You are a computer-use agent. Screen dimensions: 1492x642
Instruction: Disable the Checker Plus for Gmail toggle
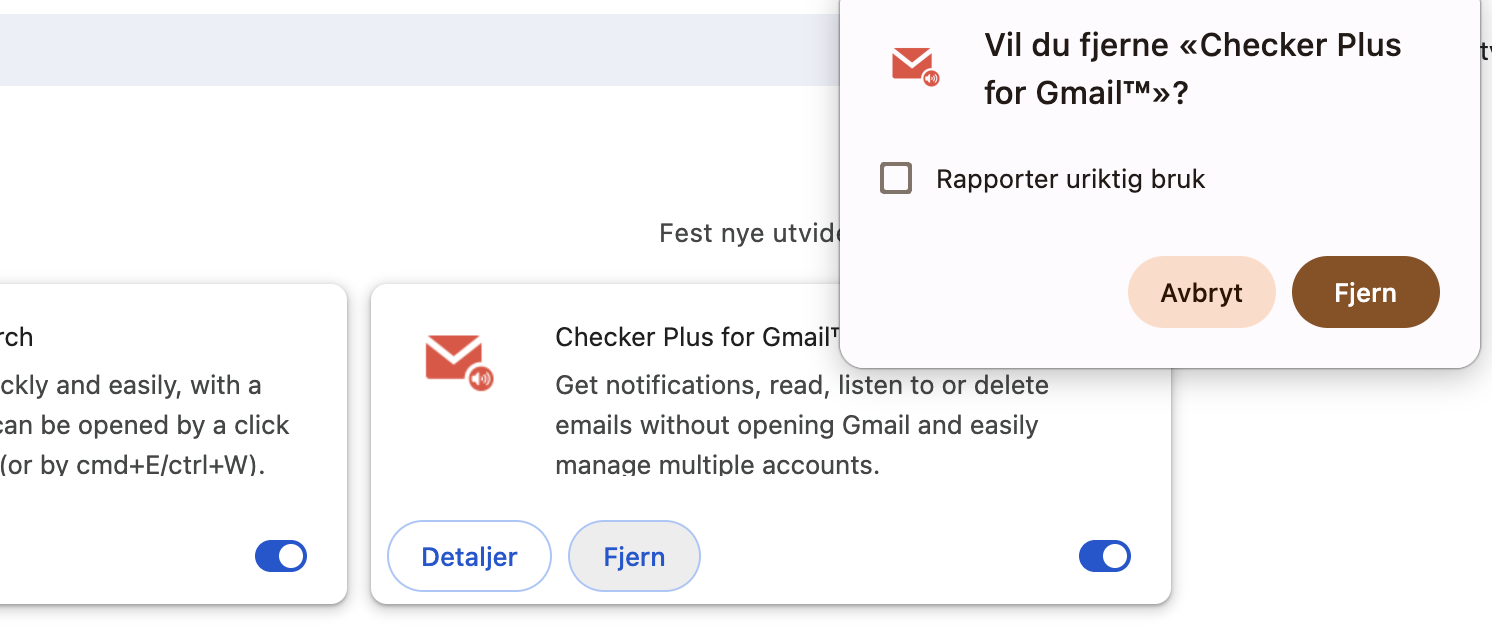coord(1105,556)
